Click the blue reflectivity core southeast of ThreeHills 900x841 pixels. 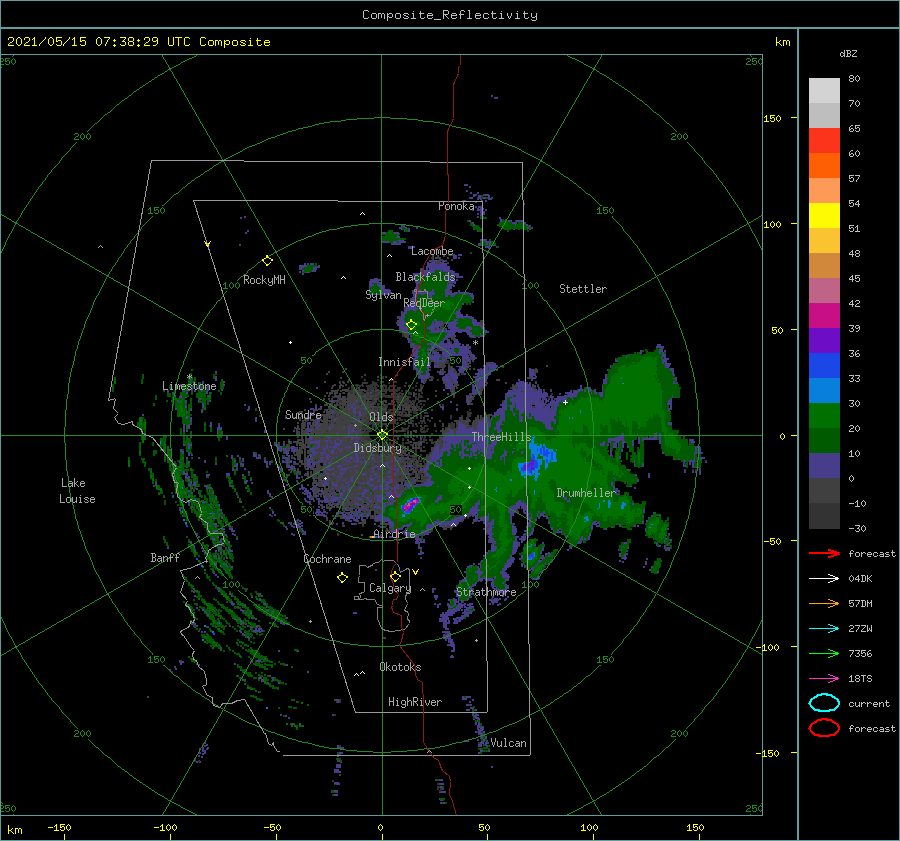[x=536, y=459]
